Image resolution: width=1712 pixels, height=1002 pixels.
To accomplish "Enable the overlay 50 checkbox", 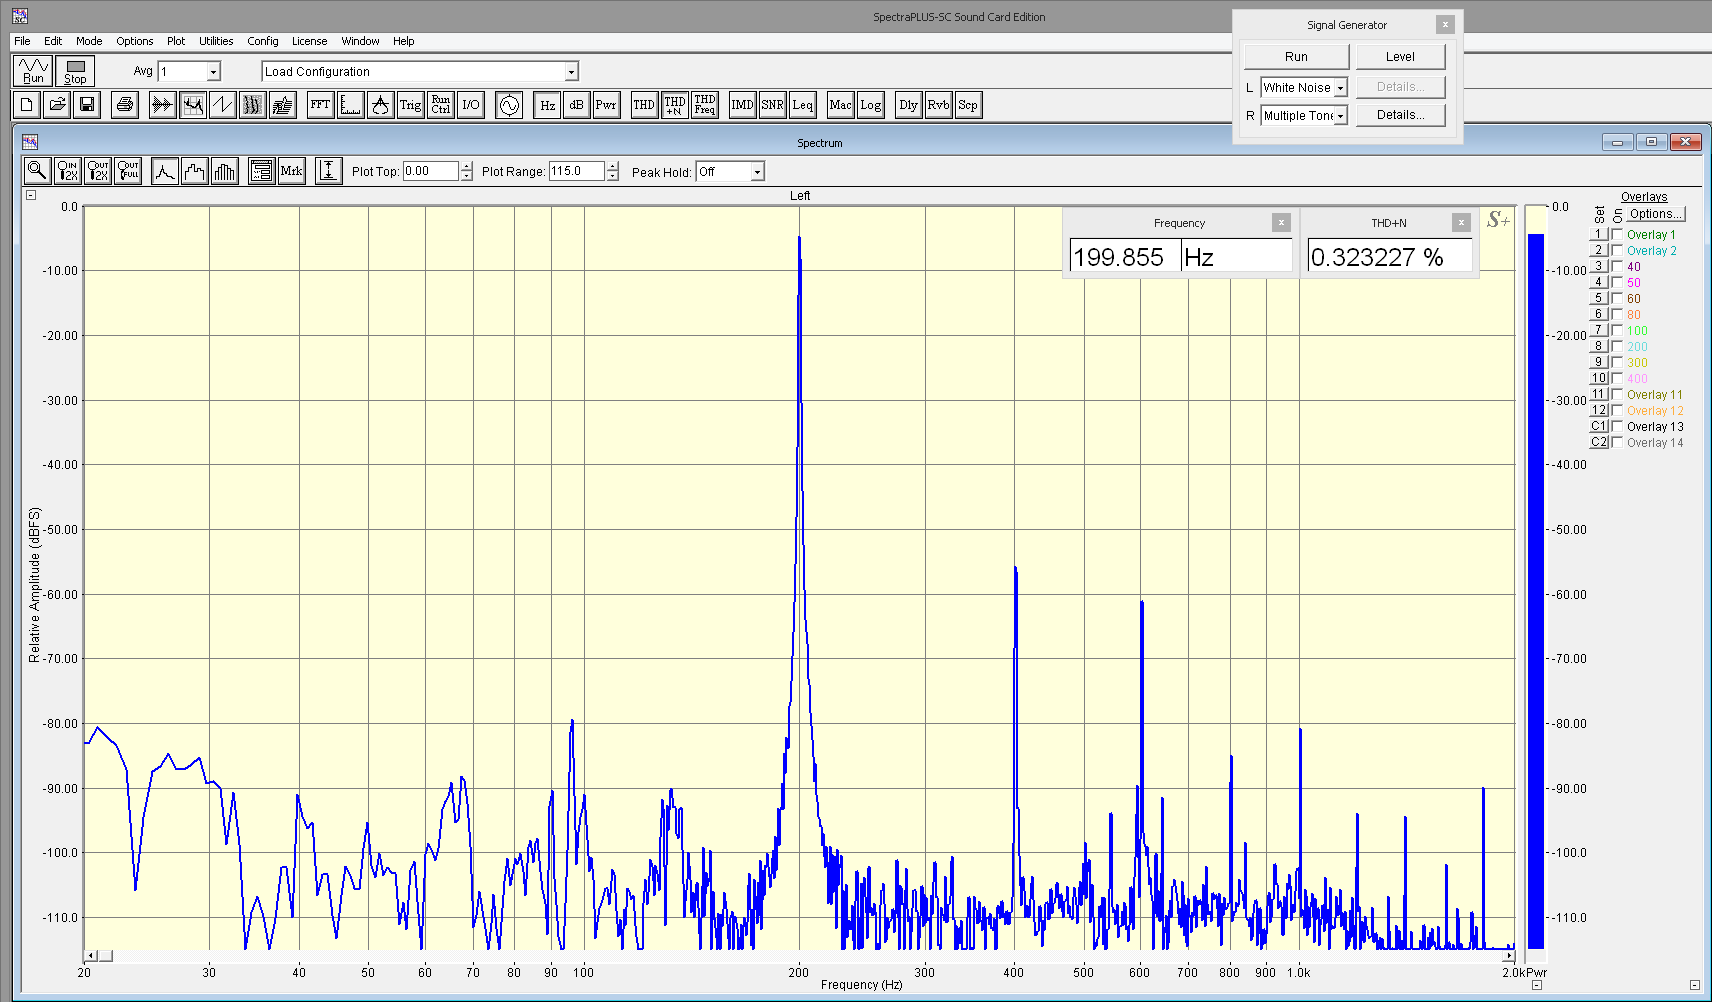I will (x=1617, y=282).
